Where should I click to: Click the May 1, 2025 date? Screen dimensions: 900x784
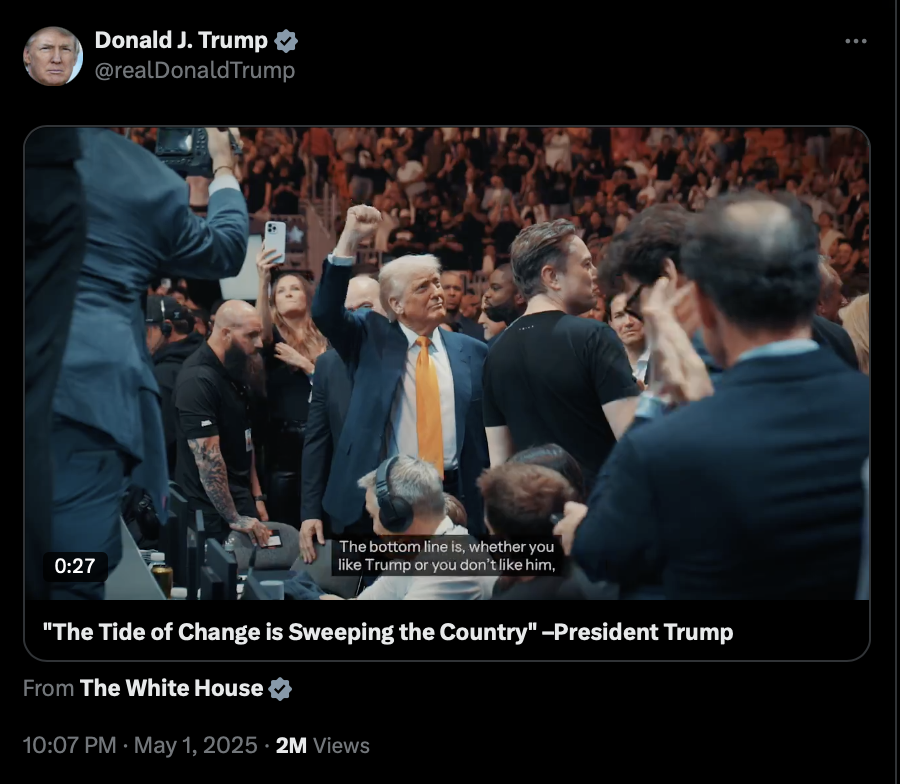point(195,746)
